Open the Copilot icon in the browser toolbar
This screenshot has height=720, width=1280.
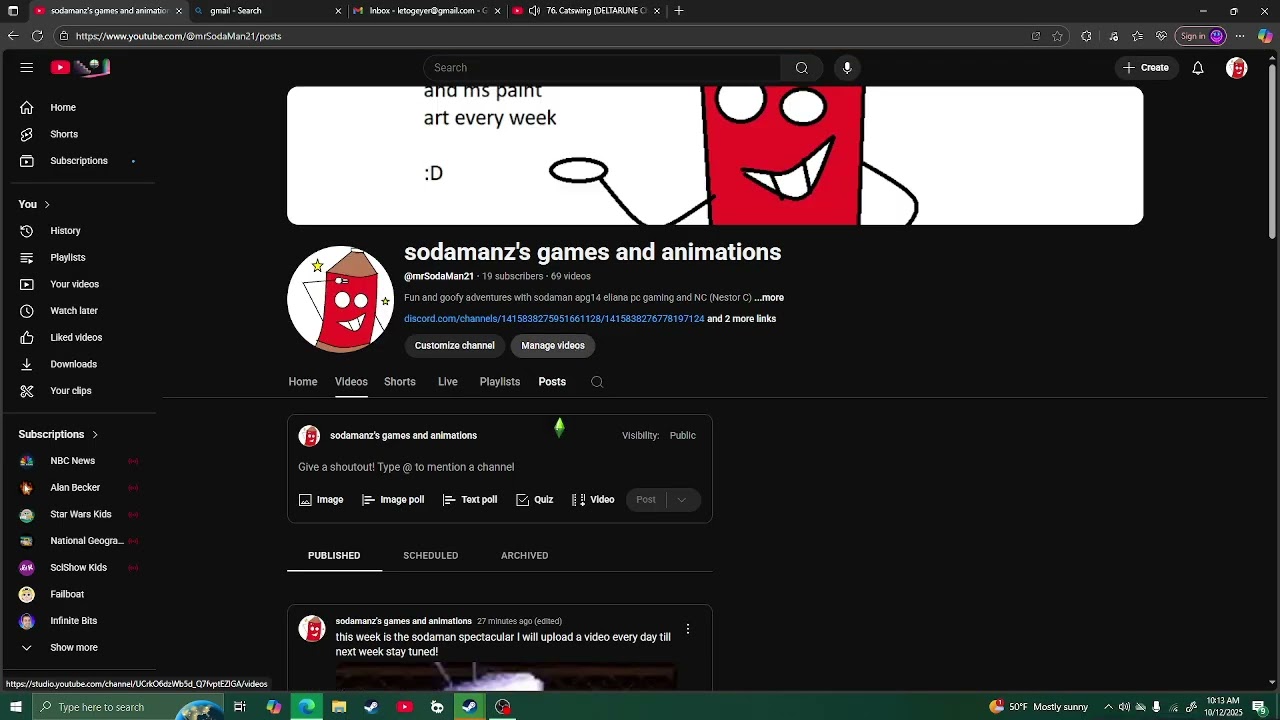point(1265,36)
